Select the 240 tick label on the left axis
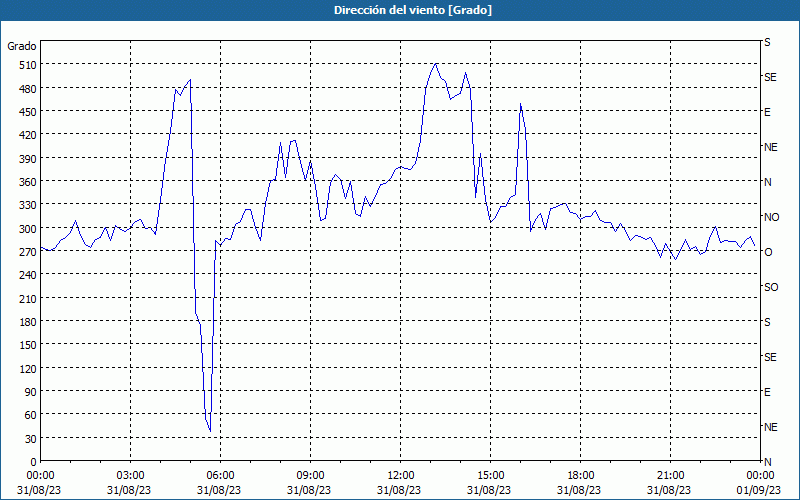 pyautogui.click(x=28, y=275)
